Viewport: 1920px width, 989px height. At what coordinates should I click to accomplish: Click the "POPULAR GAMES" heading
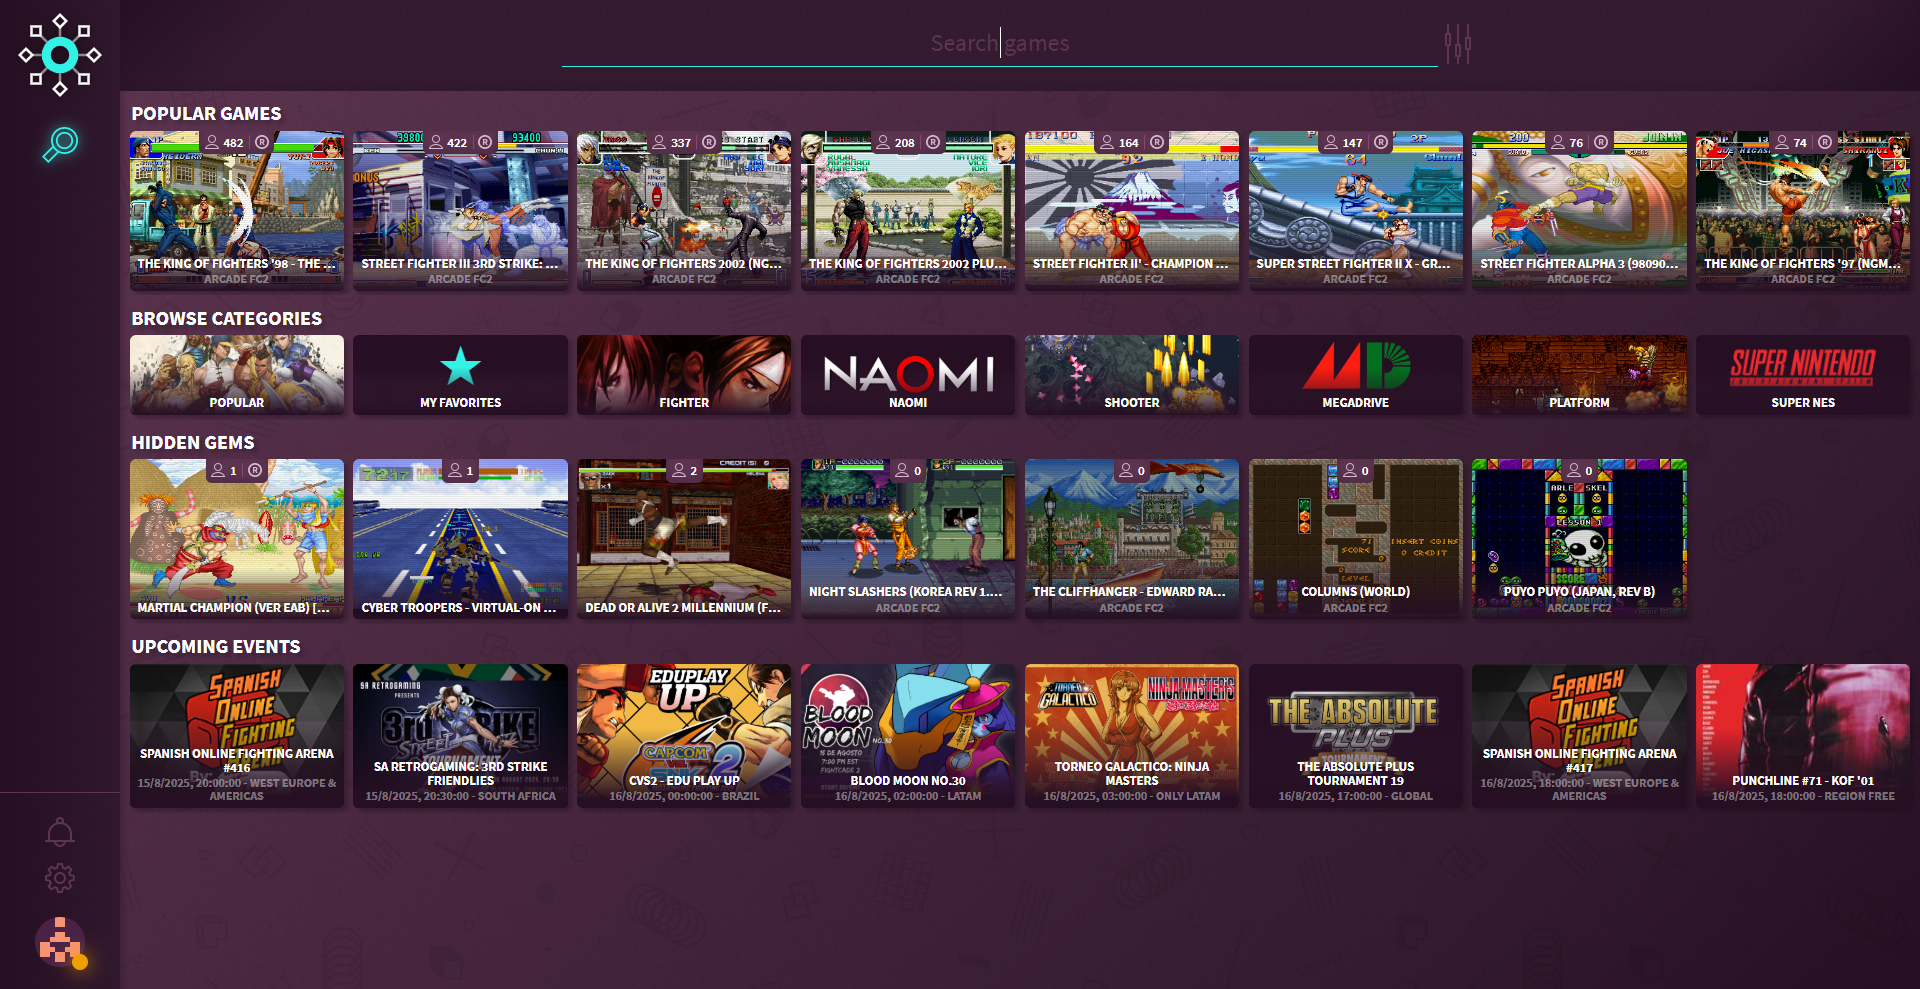pyautogui.click(x=207, y=114)
